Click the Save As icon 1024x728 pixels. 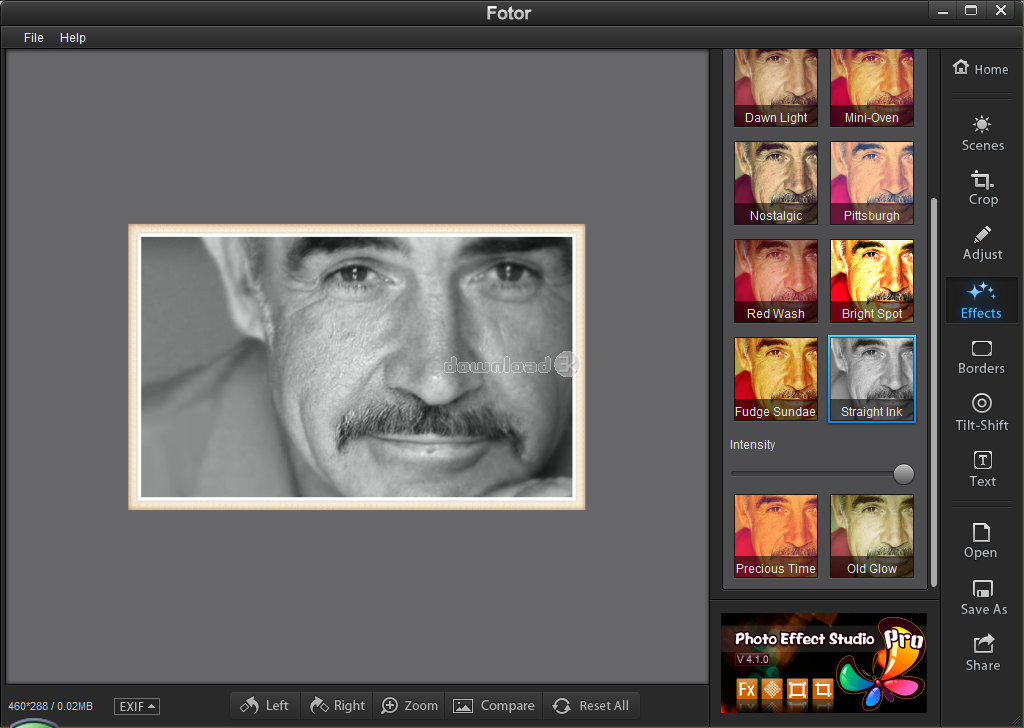point(983,596)
